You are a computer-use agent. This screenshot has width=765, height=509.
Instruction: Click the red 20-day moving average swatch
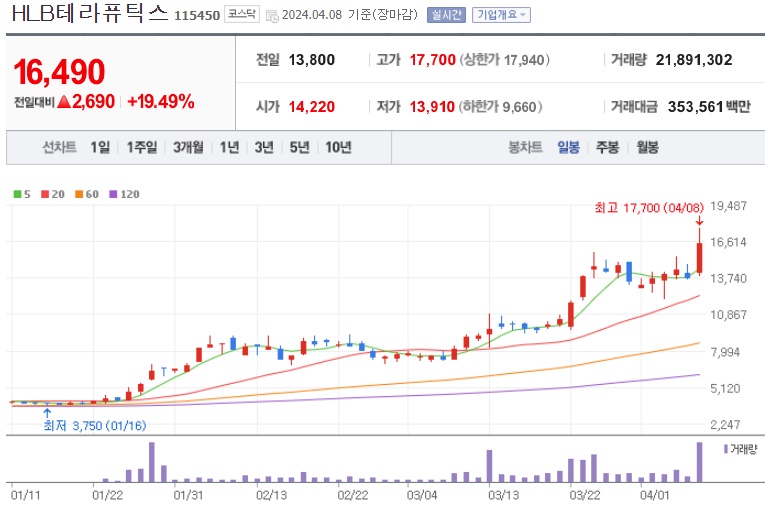pyautogui.click(x=45, y=194)
